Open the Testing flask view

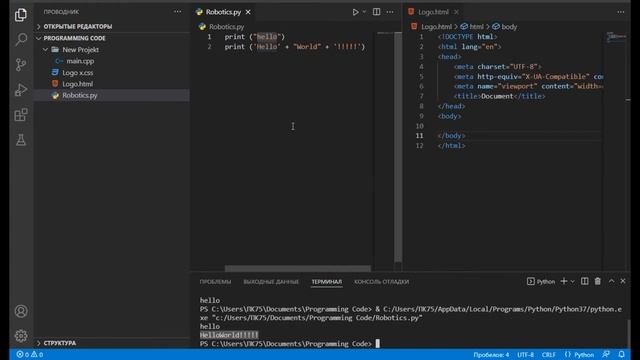(21, 140)
